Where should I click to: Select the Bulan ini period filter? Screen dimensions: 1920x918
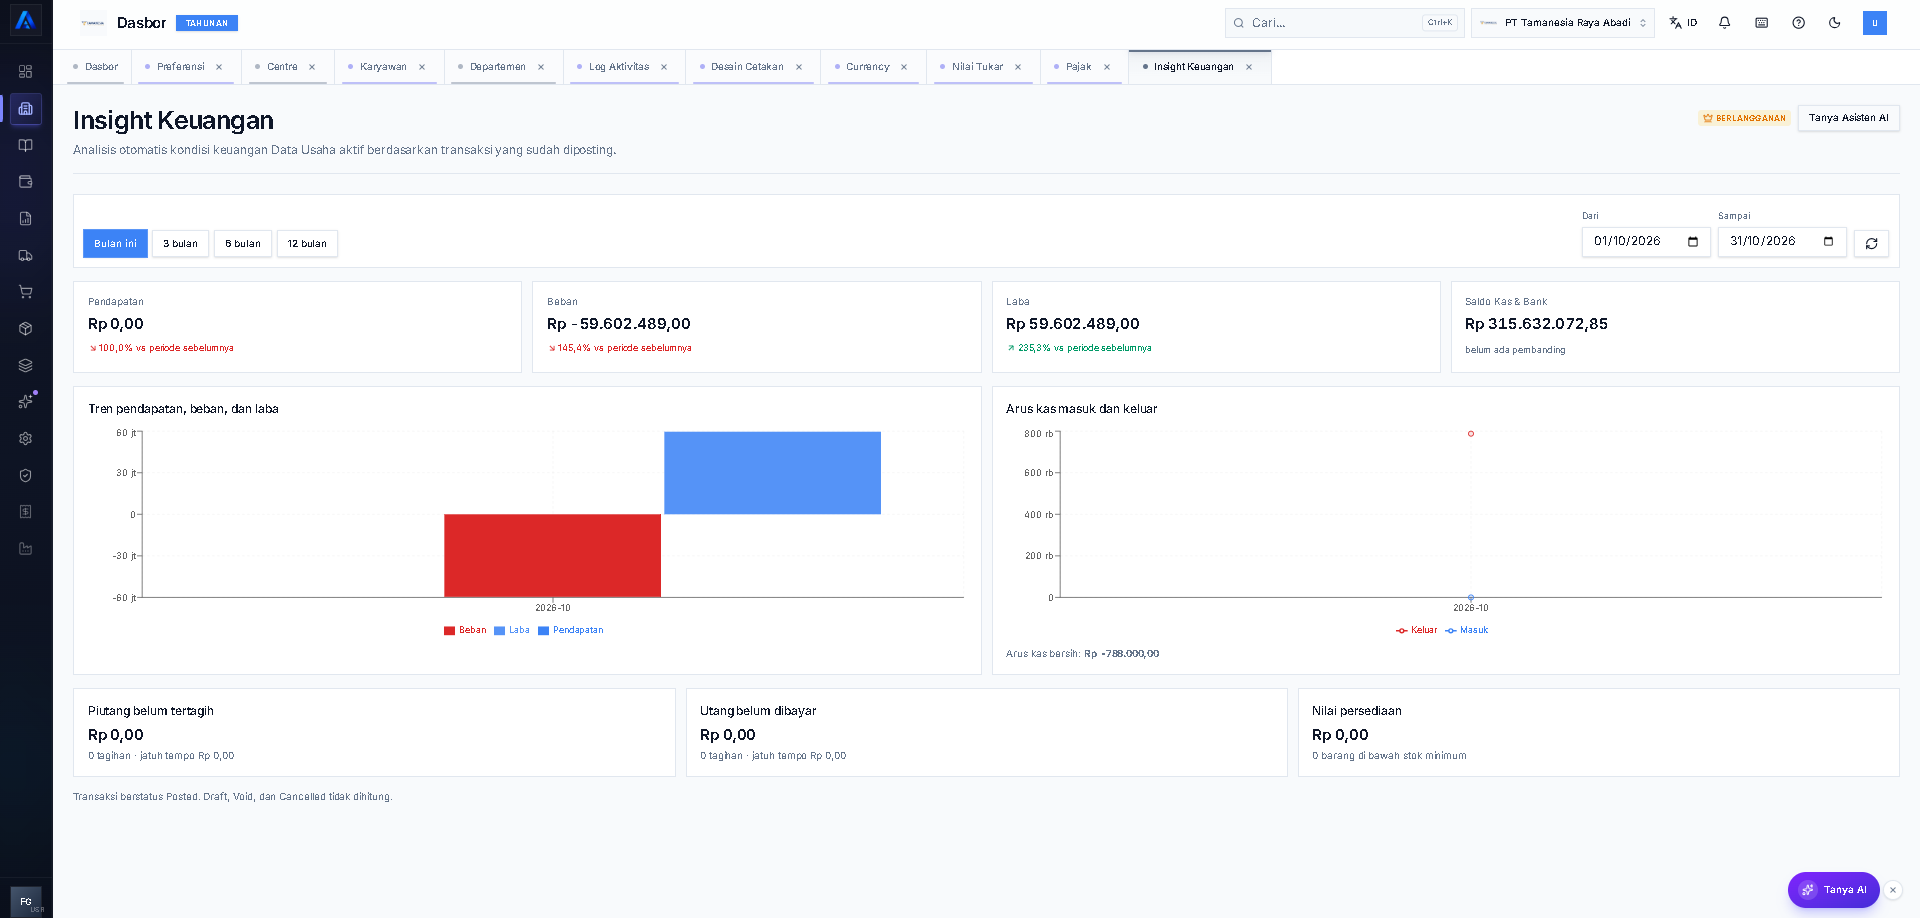[115, 243]
